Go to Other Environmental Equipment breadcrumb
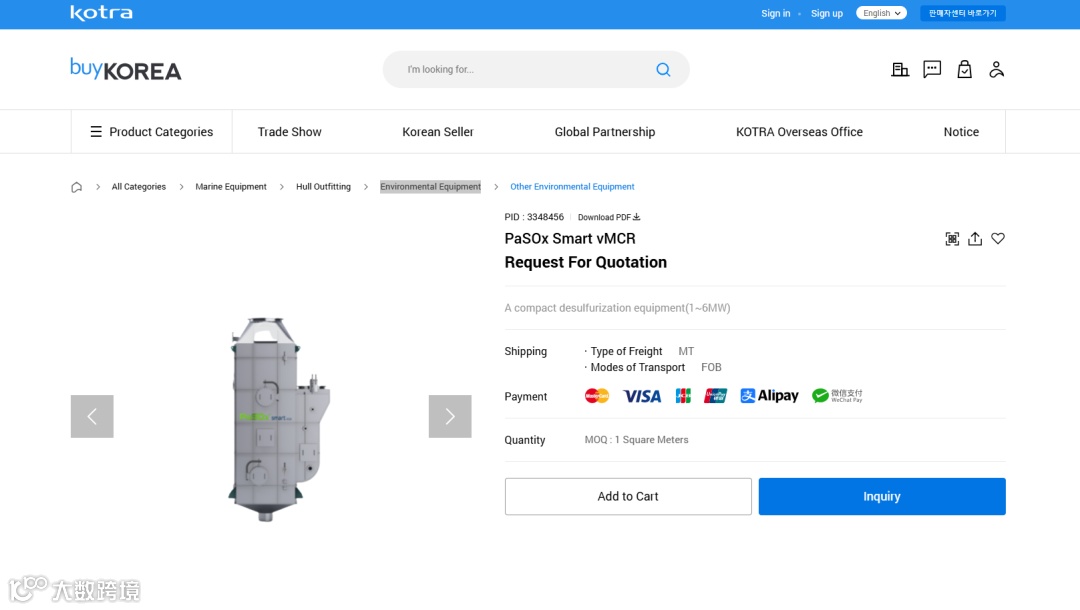 572,187
